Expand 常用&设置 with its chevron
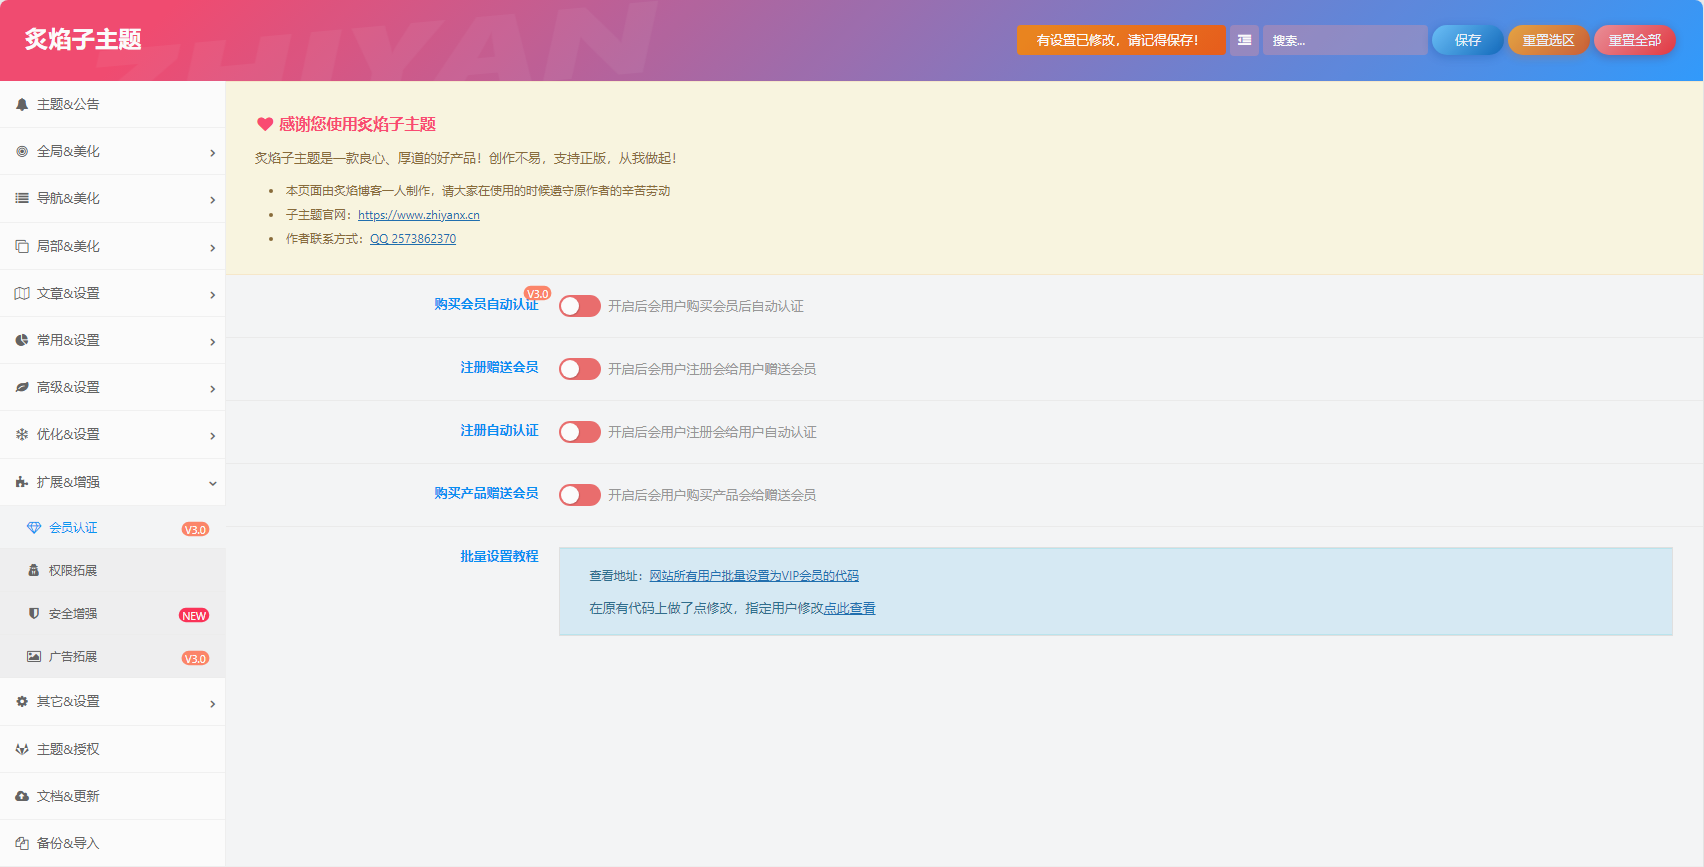 (212, 341)
